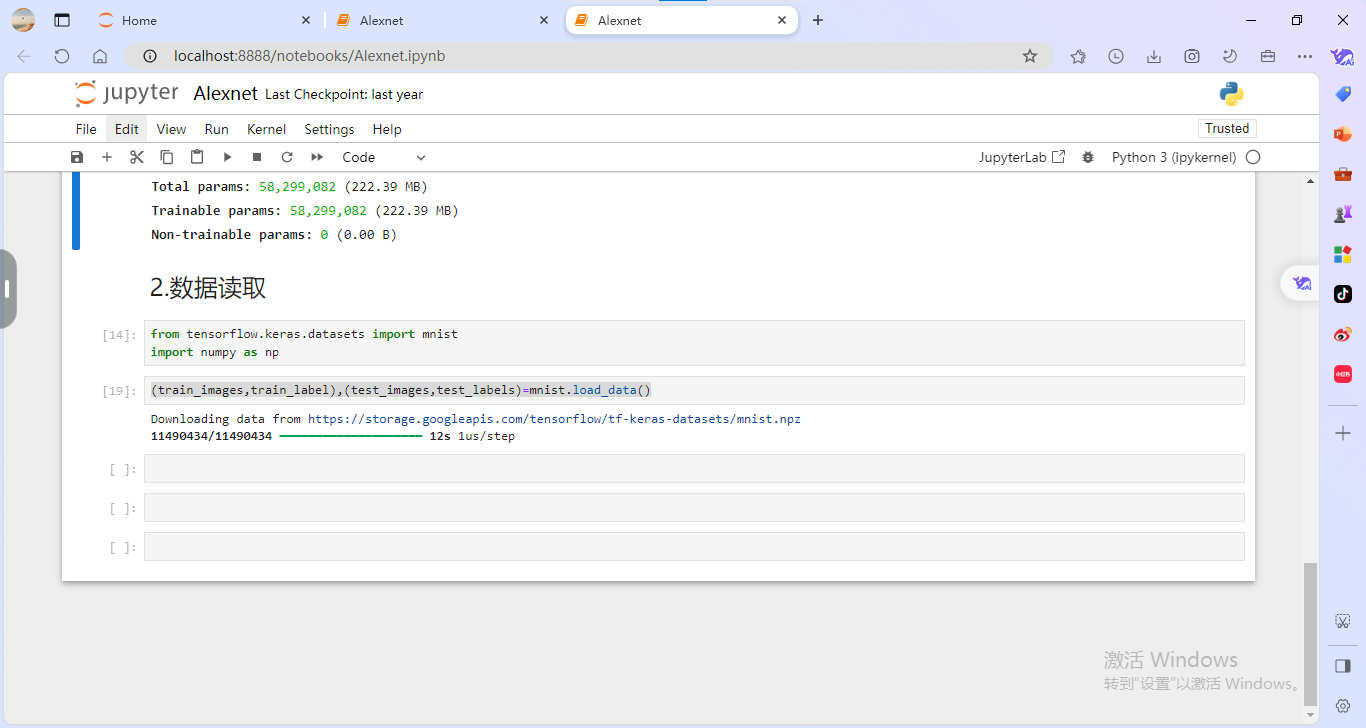Image resolution: width=1366 pixels, height=728 pixels.
Task: Copy the selected cell with copy icon
Action: [x=167, y=157]
